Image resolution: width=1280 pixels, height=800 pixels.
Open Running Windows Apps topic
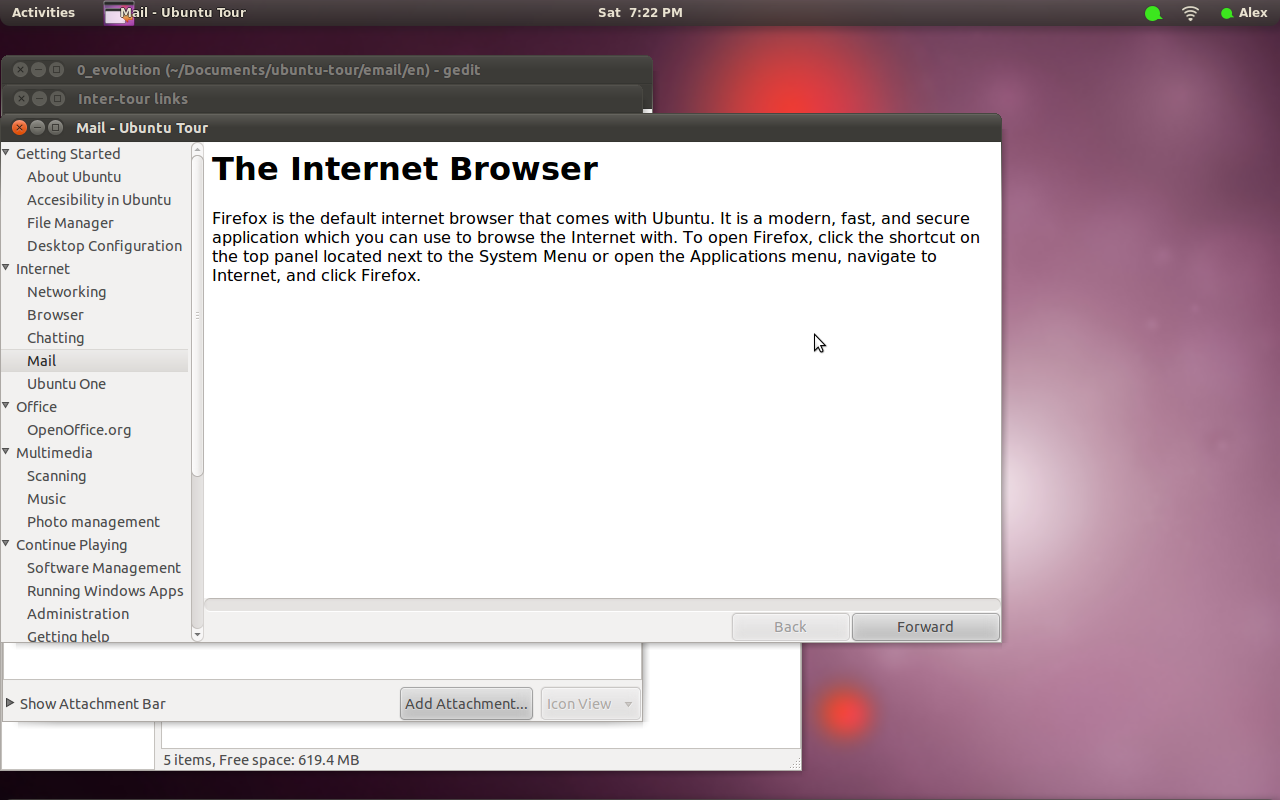(105, 591)
